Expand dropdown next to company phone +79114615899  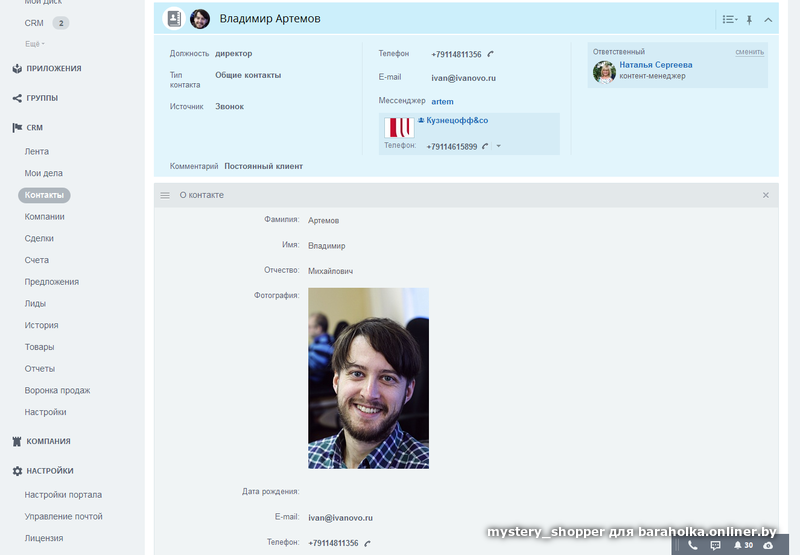tap(498, 146)
